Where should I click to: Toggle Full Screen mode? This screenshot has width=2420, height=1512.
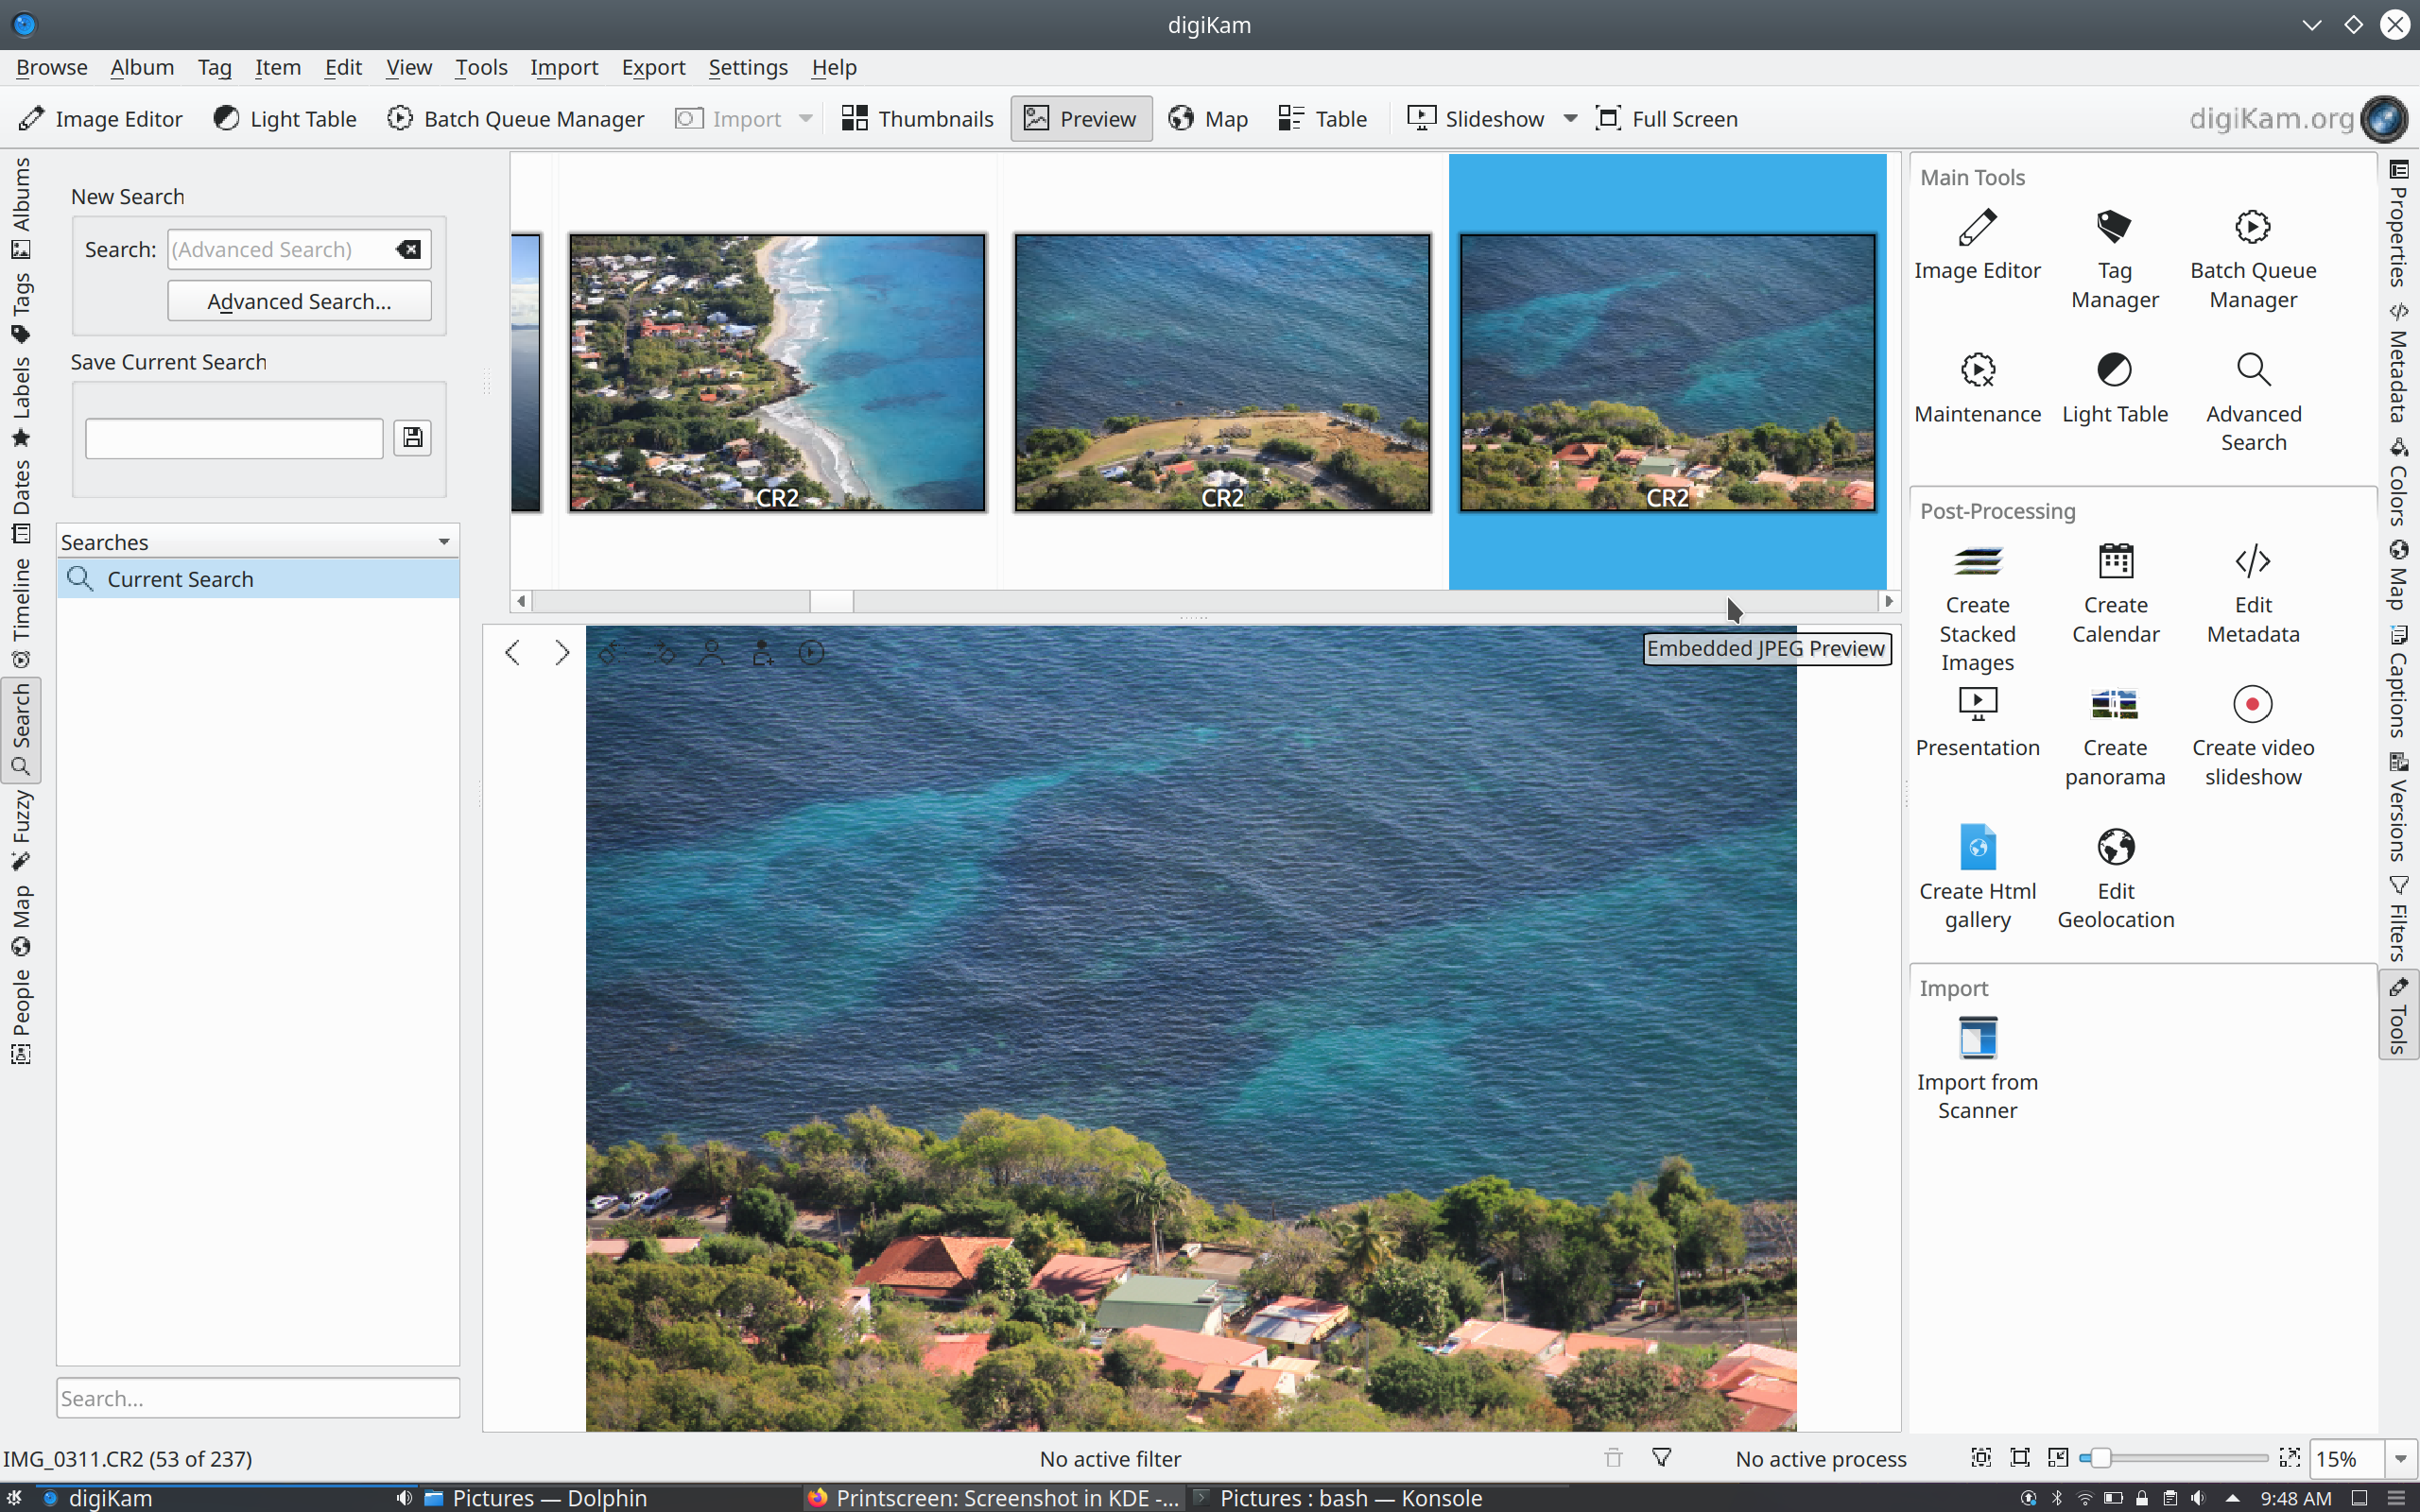(1667, 119)
